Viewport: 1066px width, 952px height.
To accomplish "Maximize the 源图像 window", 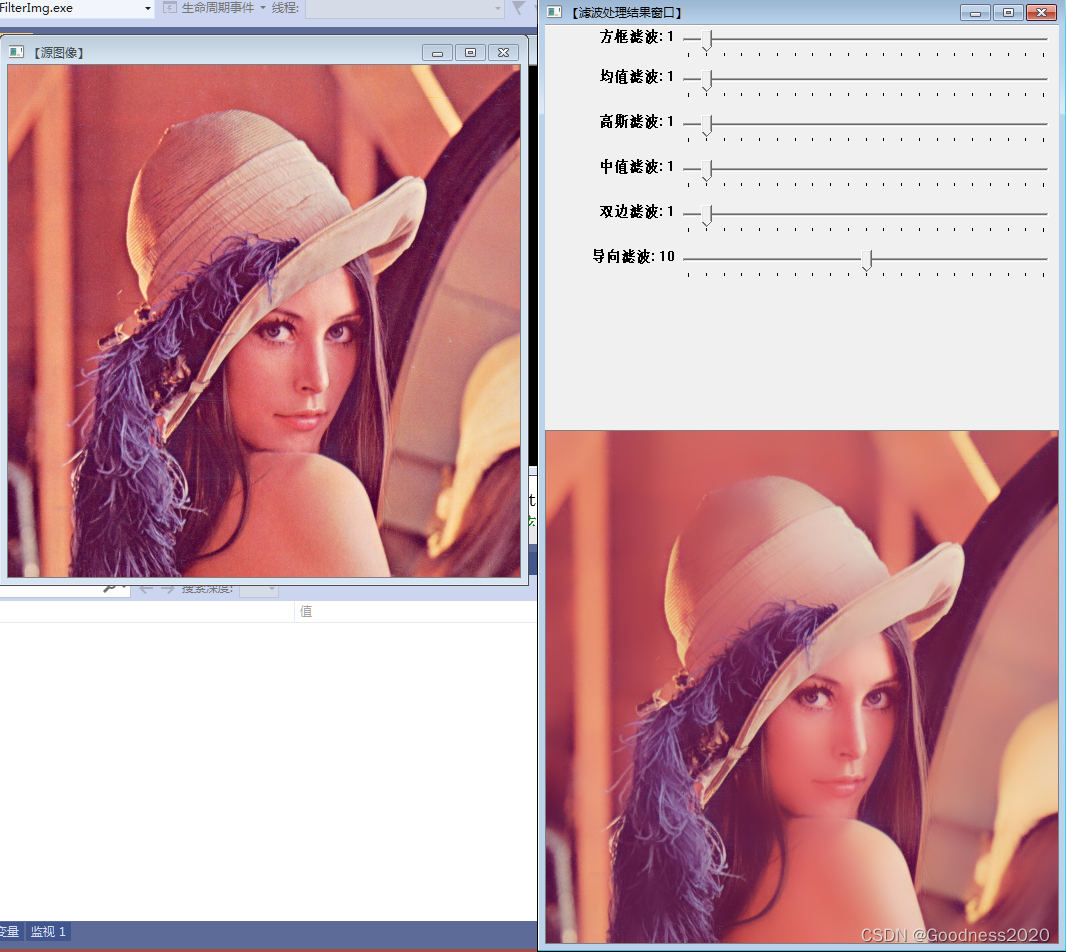I will (x=470, y=52).
